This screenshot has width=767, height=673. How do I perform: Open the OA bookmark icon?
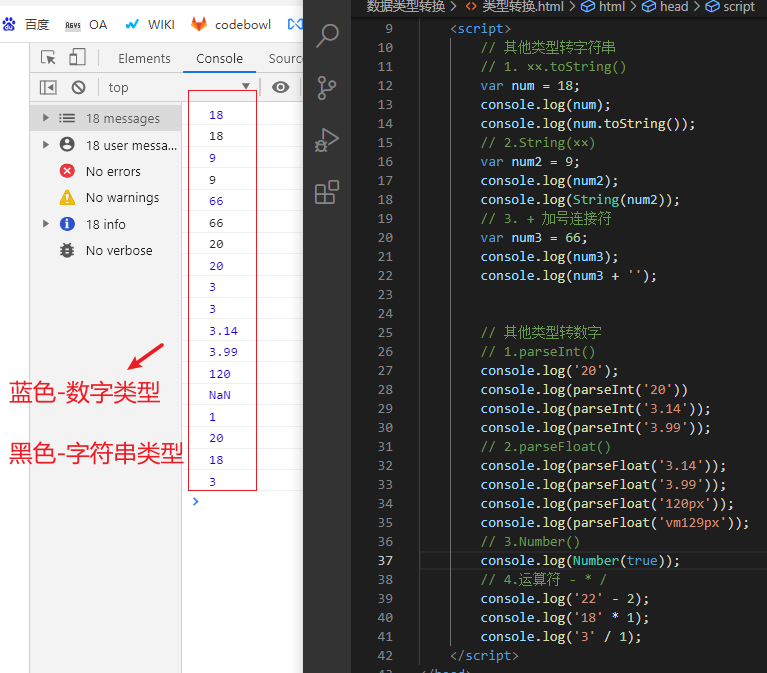(x=73, y=25)
